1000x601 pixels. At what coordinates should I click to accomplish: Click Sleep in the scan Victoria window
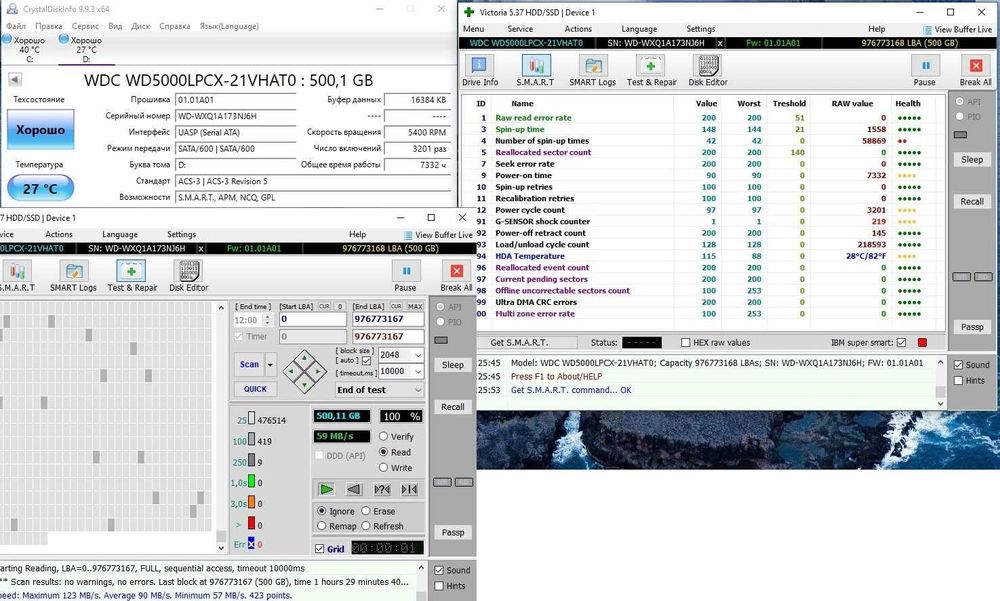453,365
